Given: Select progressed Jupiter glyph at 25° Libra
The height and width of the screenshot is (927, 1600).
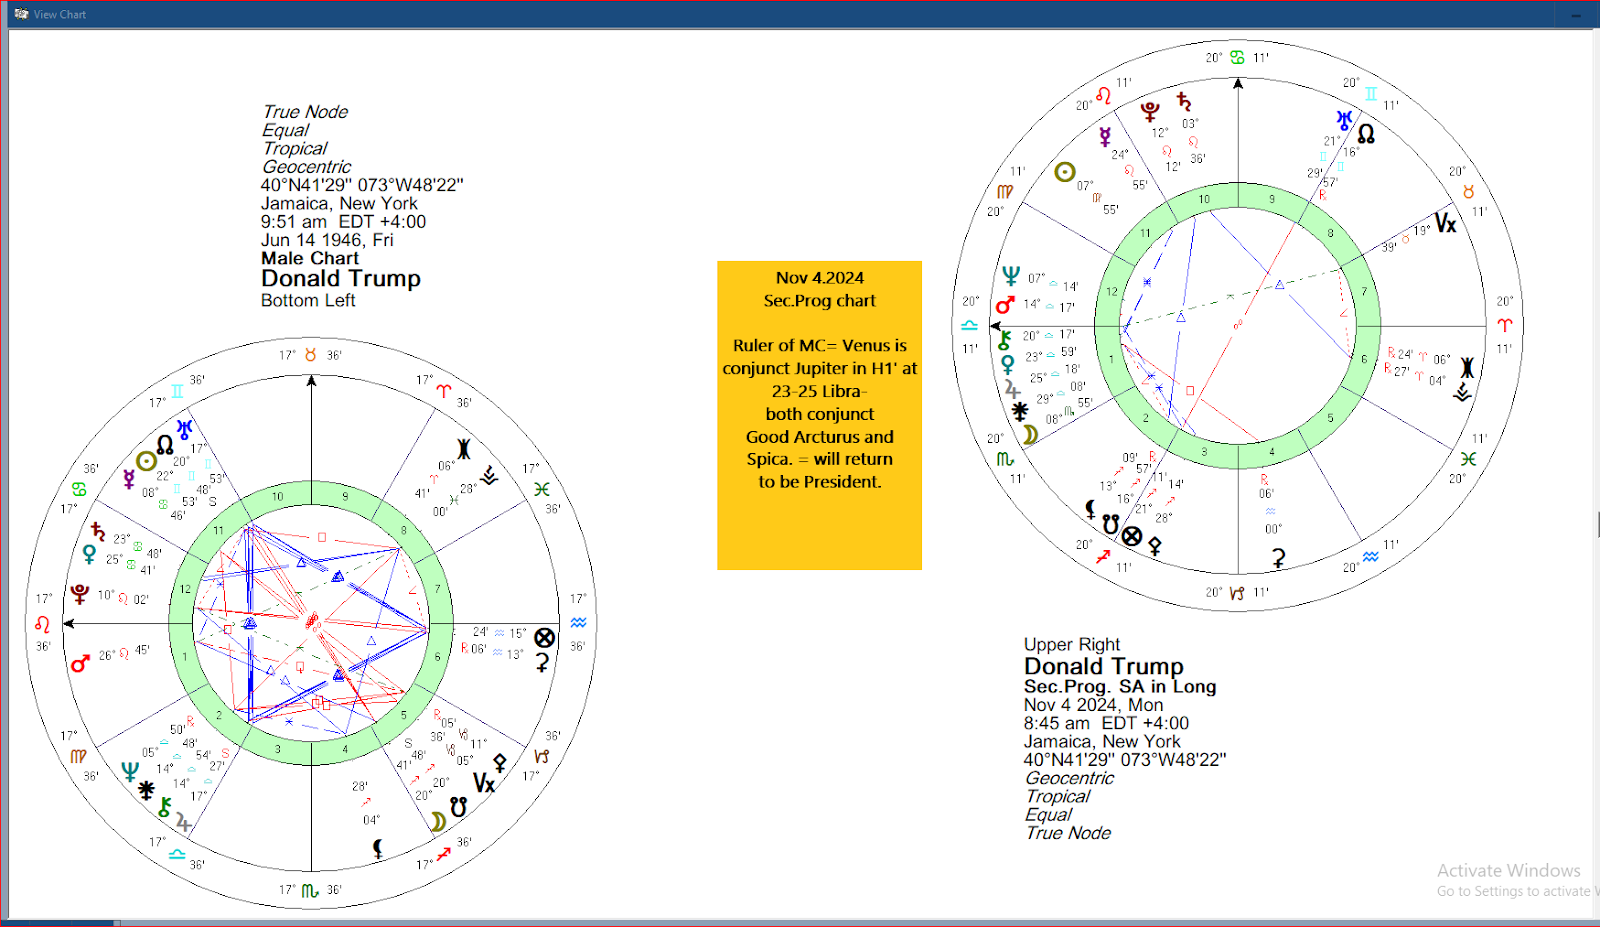Looking at the screenshot, I should (x=1012, y=388).
